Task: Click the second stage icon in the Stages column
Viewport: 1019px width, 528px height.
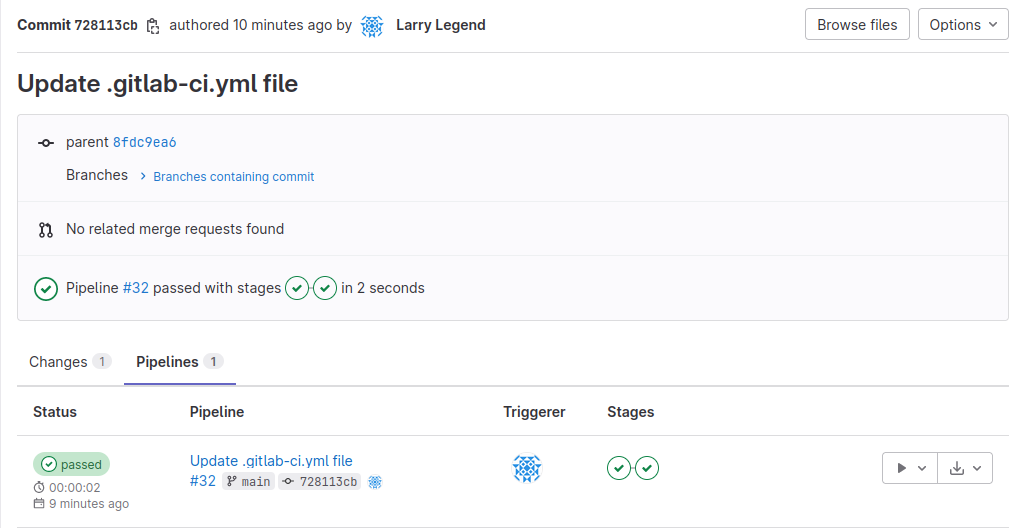Action: pos(647,468)
